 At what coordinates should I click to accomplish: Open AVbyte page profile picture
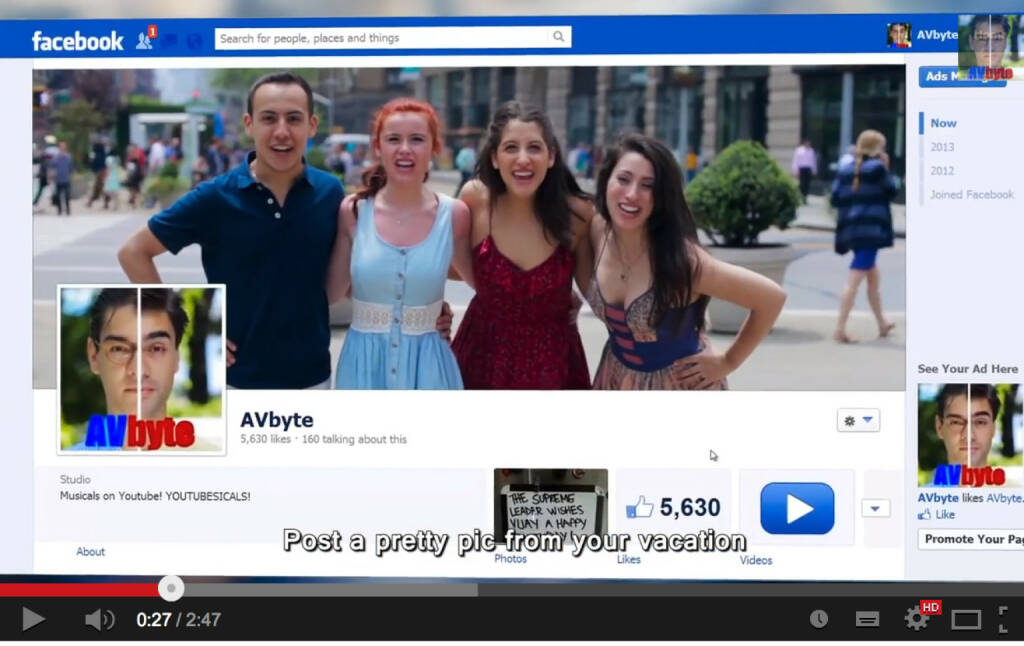142,370
